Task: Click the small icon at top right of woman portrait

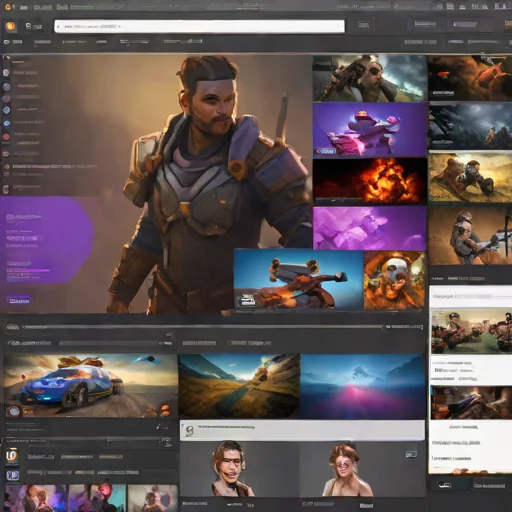Action: tap(411, 454)
